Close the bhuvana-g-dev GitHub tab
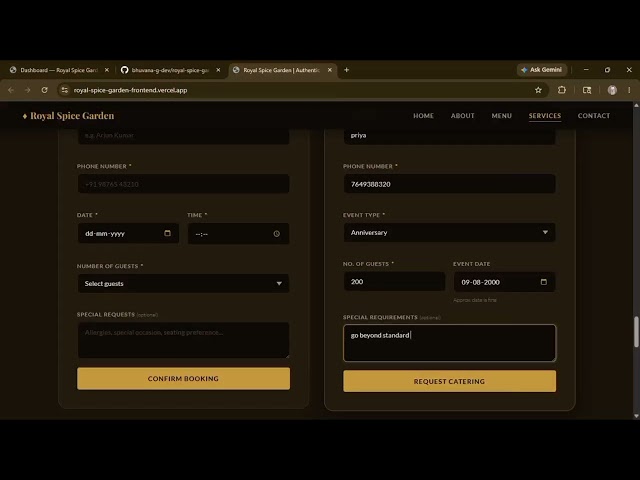 218,70
